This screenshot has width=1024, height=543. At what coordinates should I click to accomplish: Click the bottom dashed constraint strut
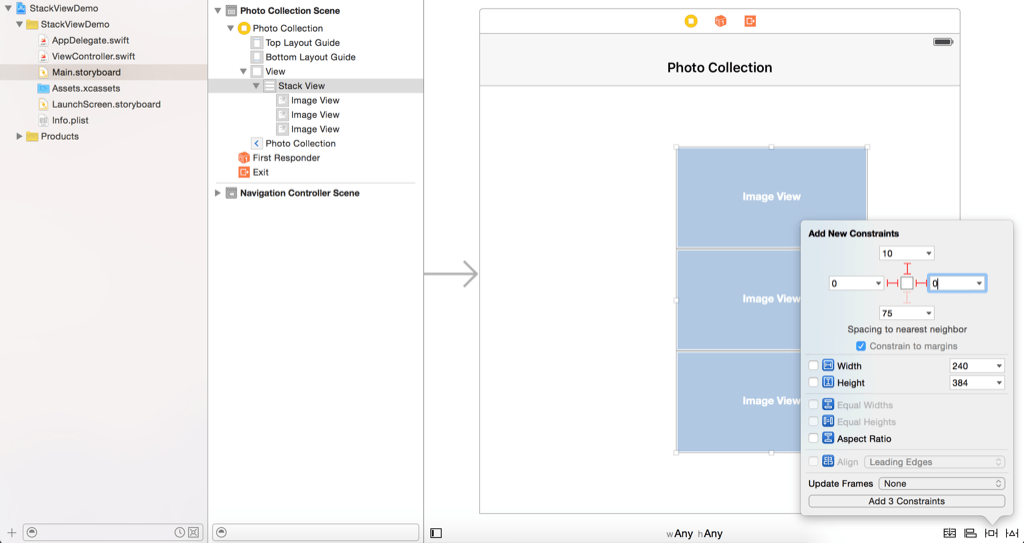click(x=907, y=299)
